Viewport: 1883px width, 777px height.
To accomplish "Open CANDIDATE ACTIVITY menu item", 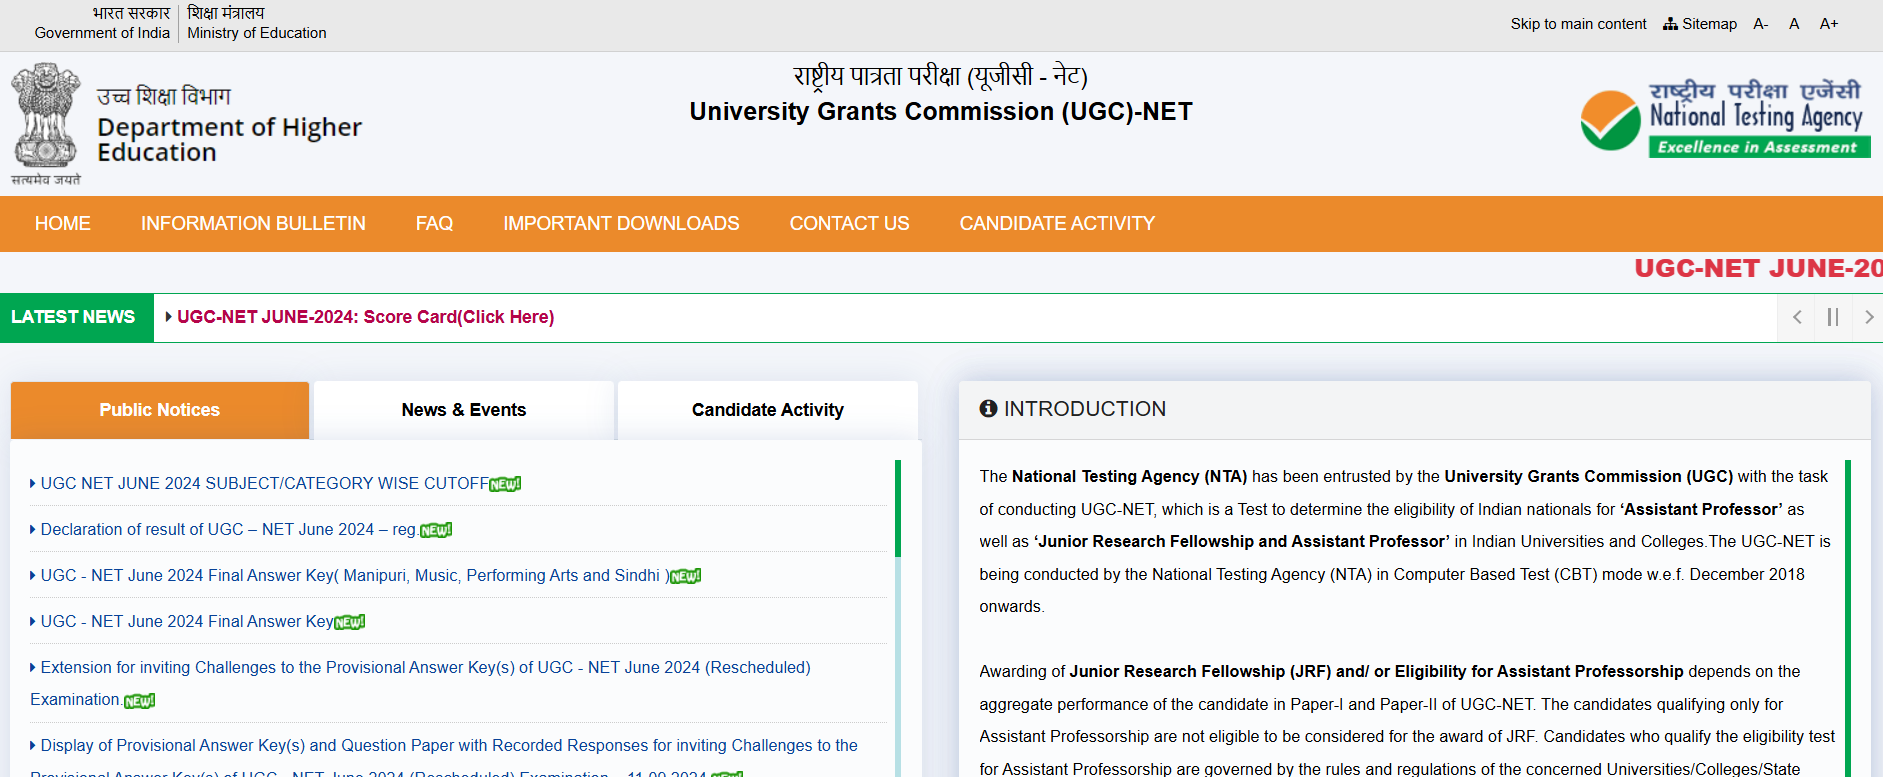I will coord(1057,224).
